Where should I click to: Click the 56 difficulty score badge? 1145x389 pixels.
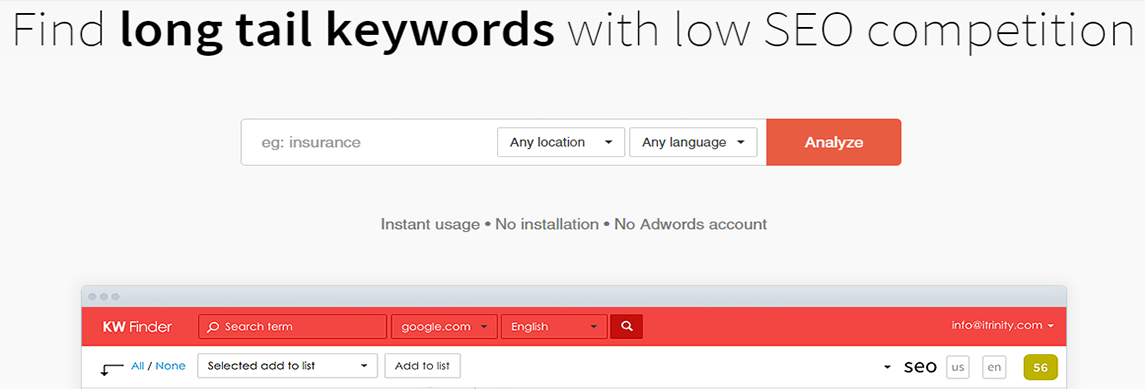point(1041,368)
